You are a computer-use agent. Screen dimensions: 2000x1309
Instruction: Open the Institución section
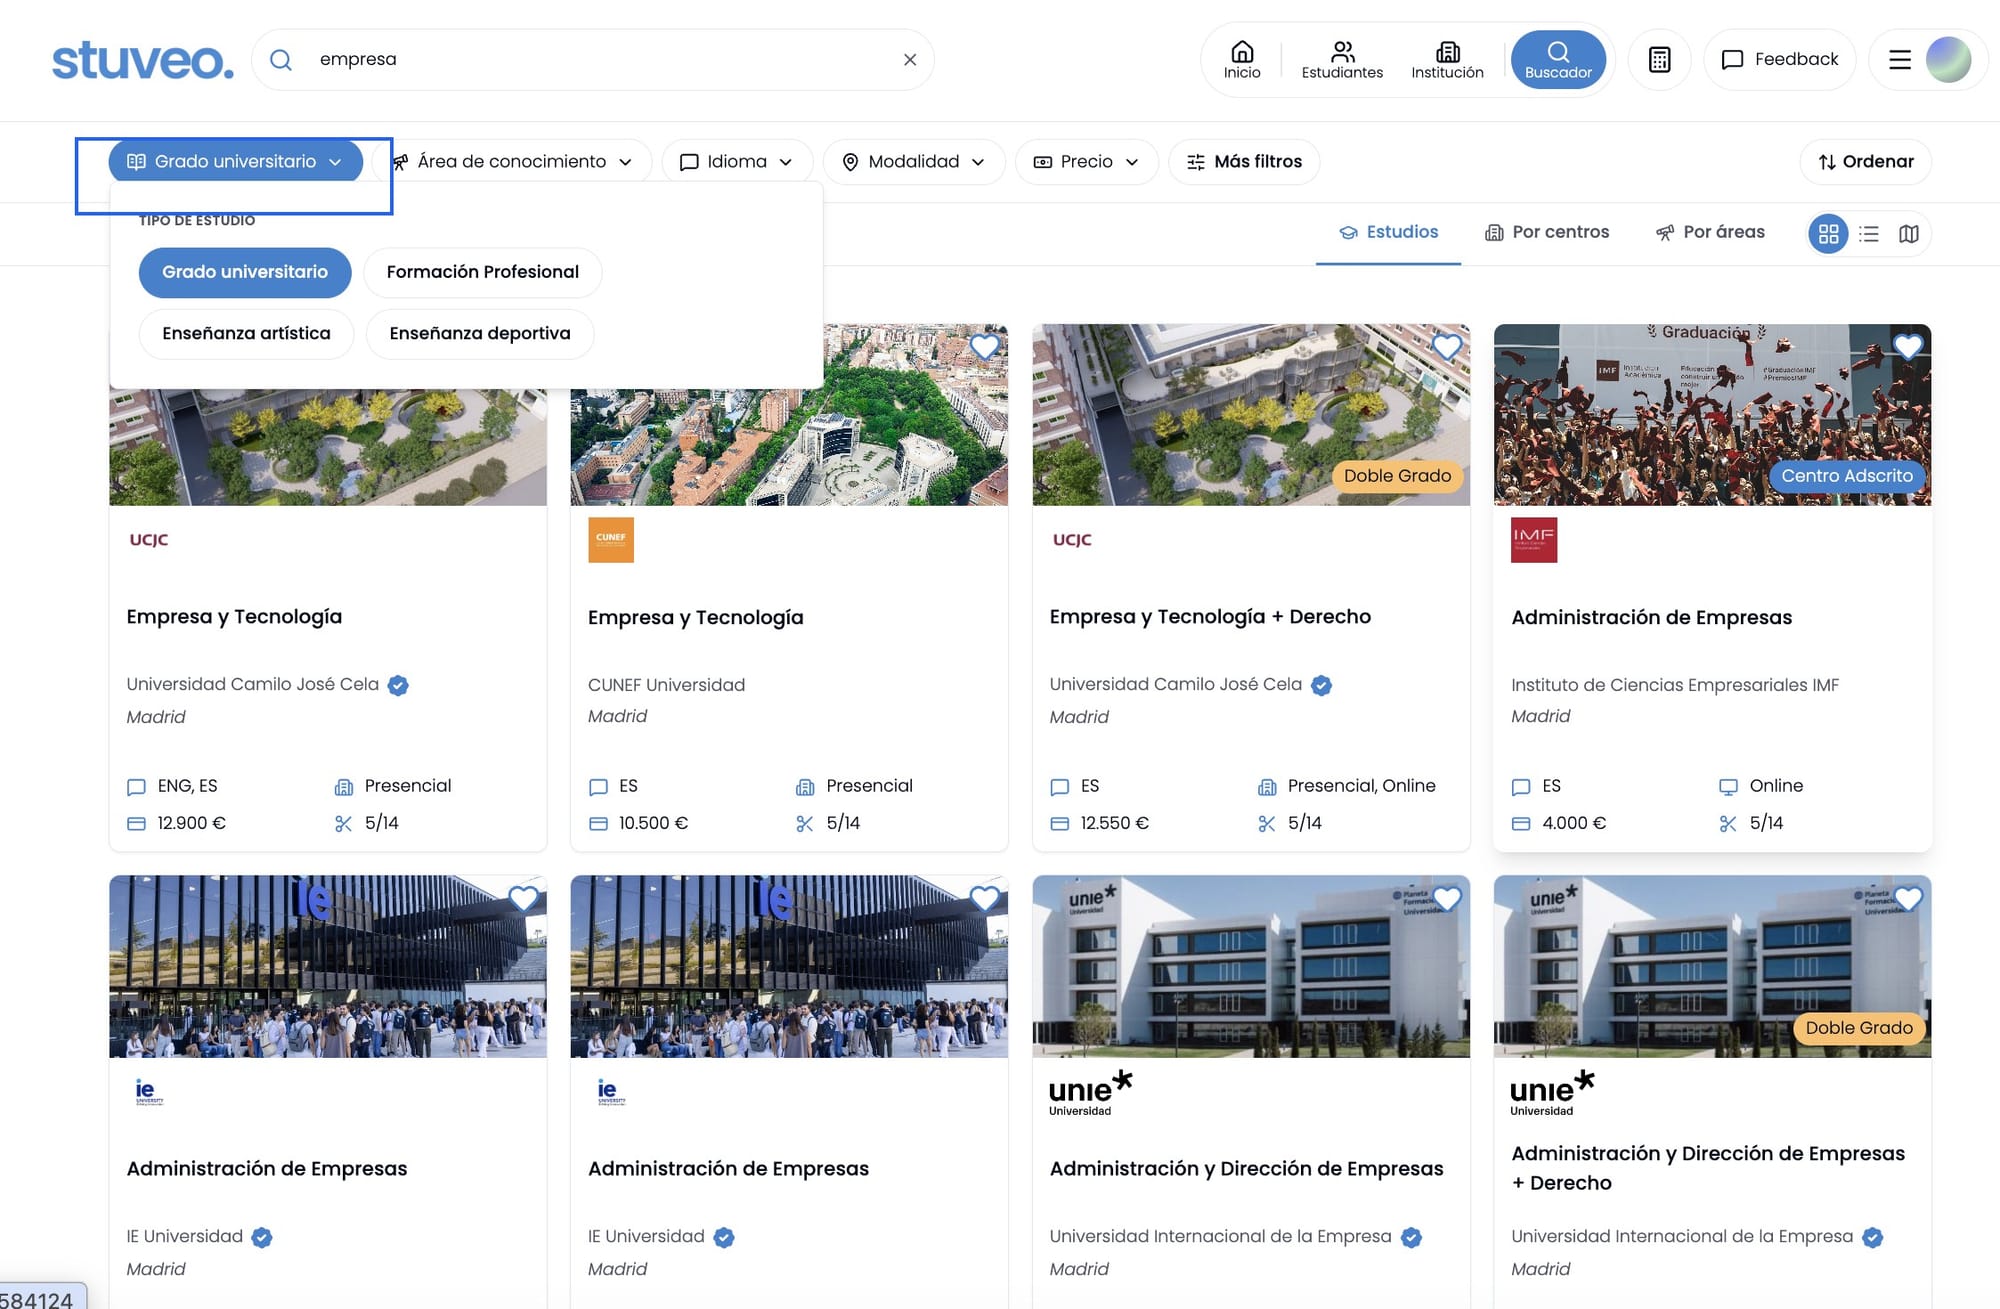coord(1447,60)
